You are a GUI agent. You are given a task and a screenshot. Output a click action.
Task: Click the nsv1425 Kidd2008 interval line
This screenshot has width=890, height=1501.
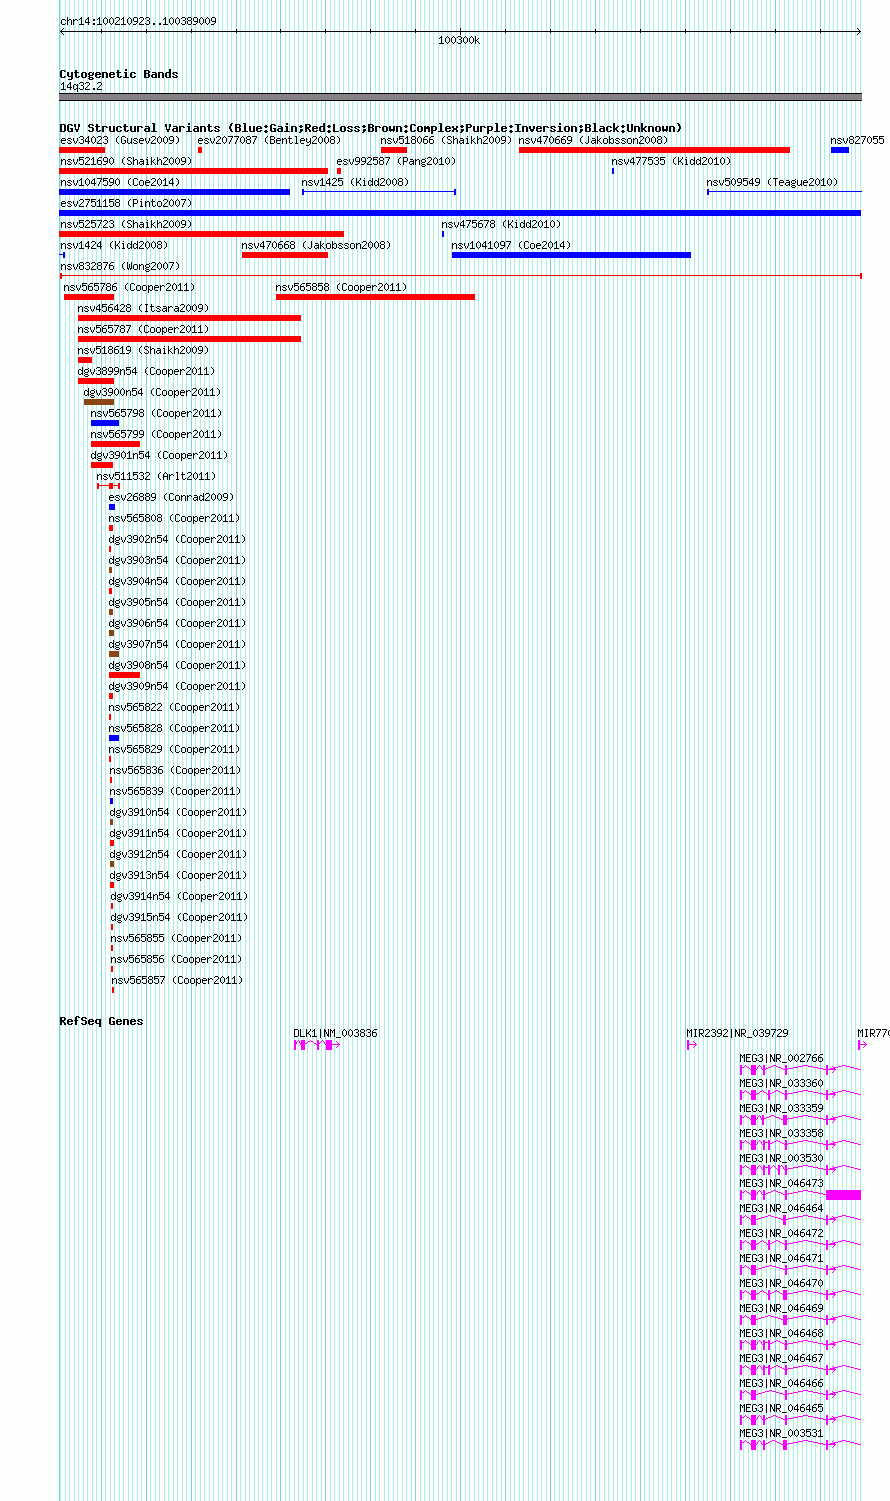click(379, 192)
